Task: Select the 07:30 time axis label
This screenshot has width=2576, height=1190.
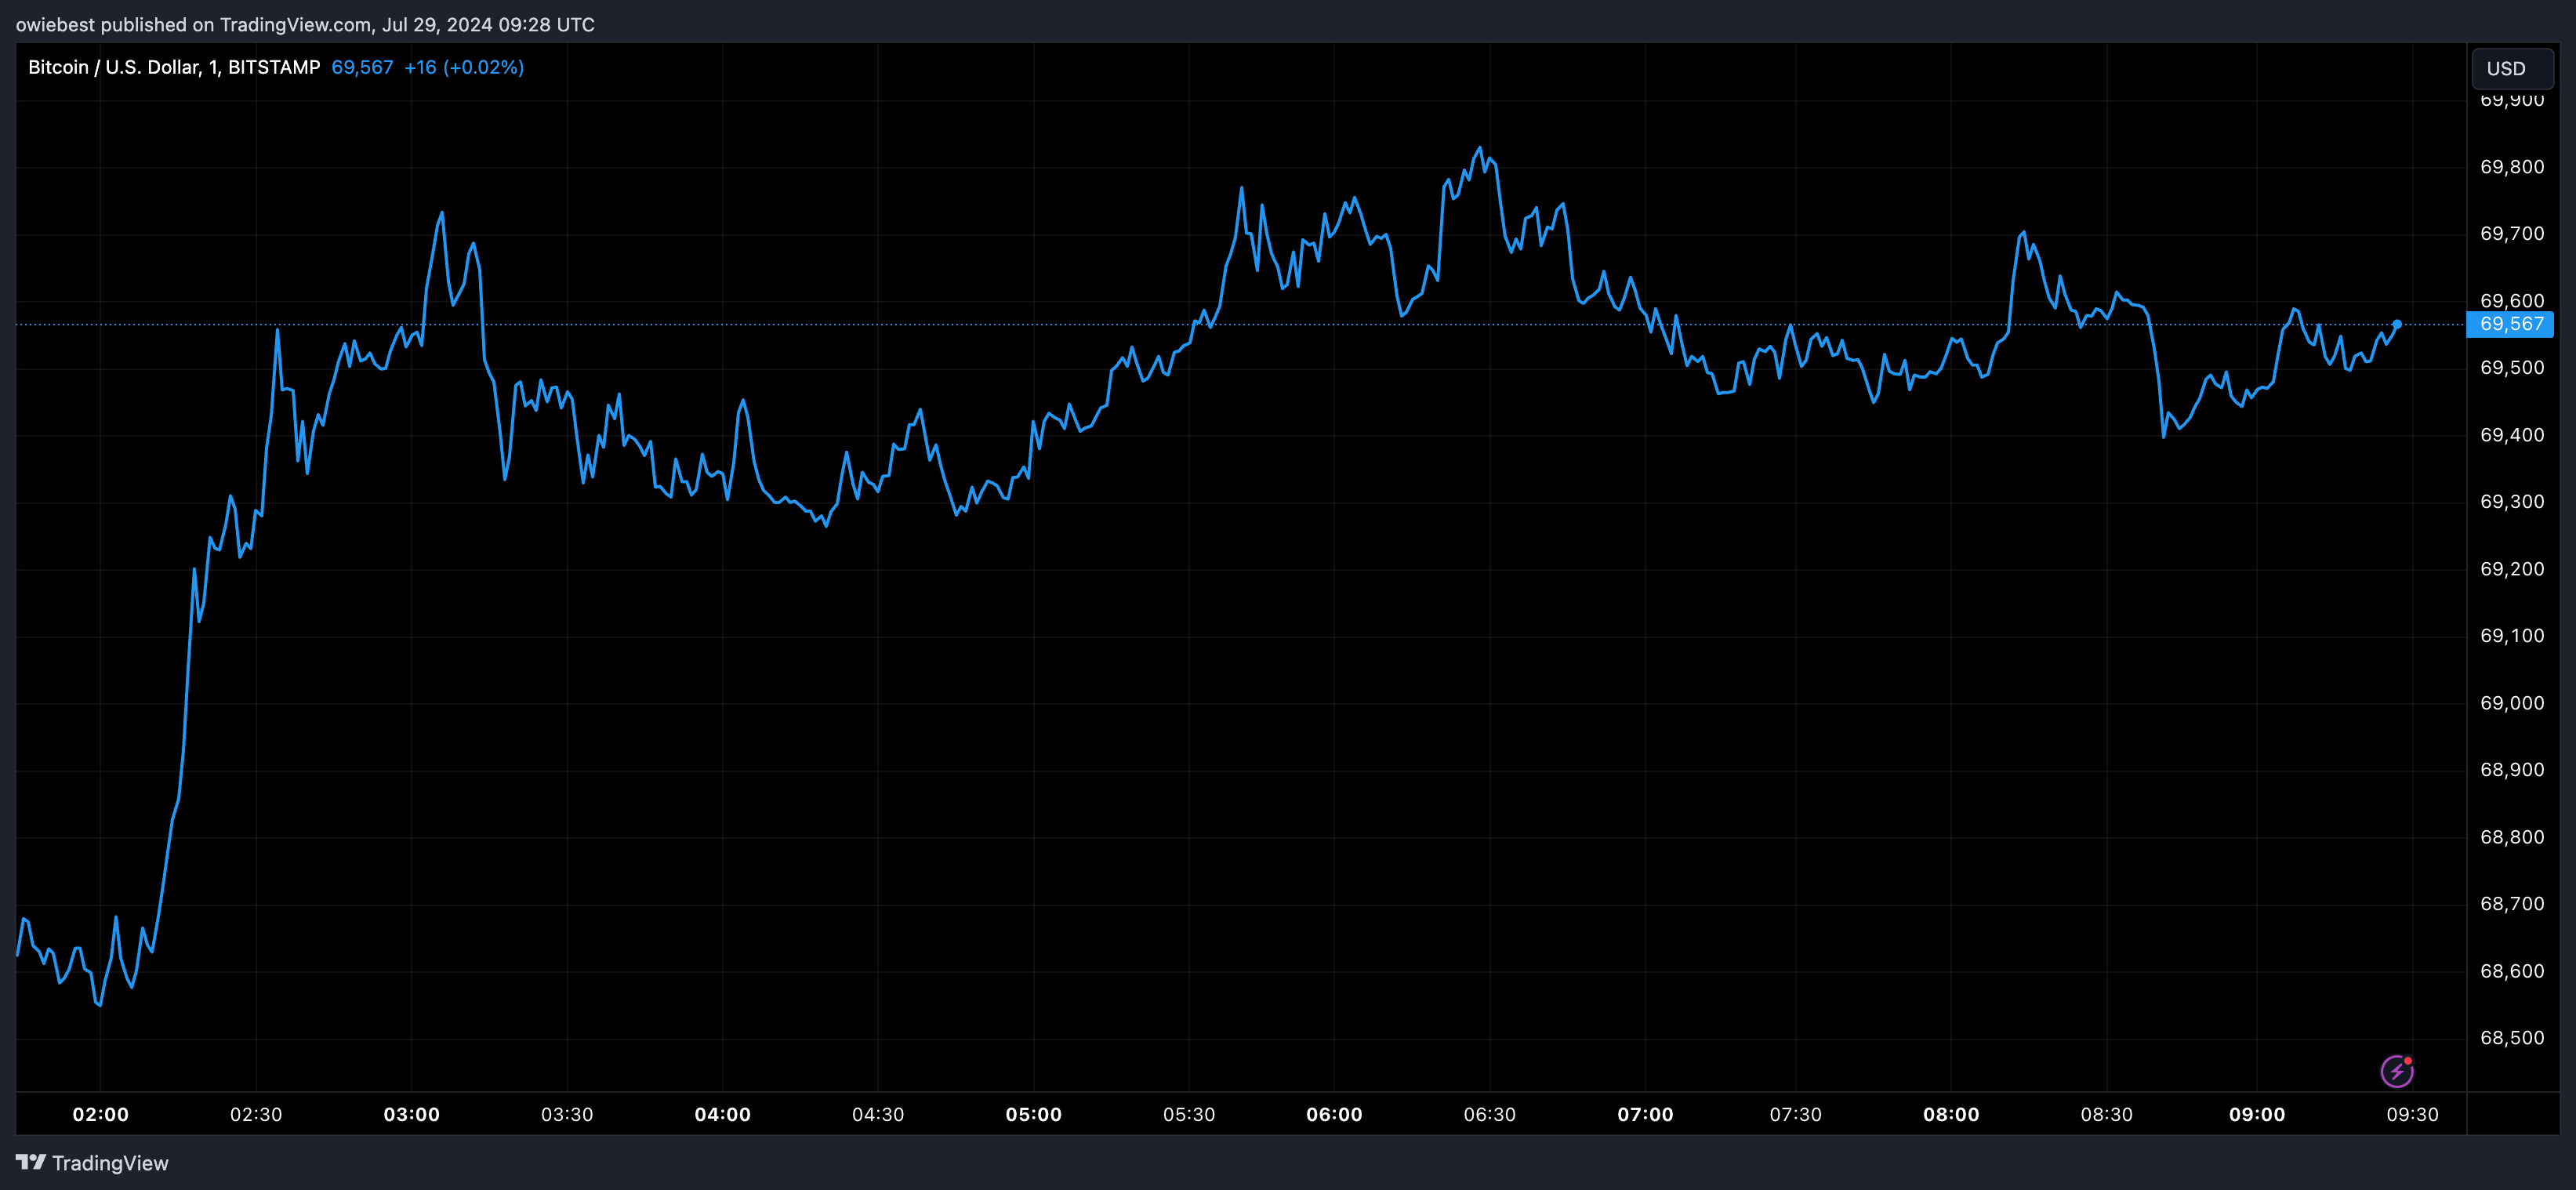Action: point(1795,1114)
